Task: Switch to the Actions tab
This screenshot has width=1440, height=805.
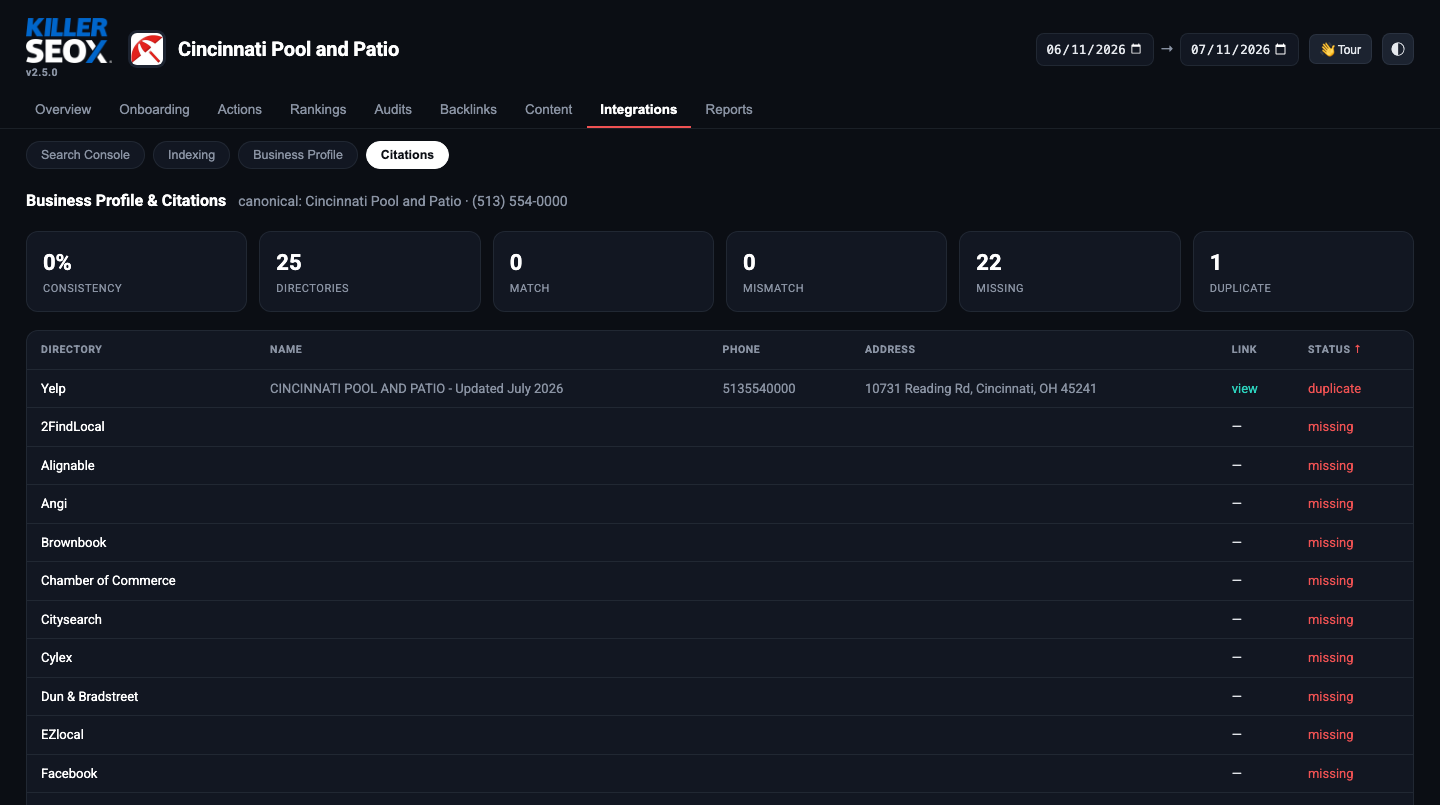Action: click(240, 109)
